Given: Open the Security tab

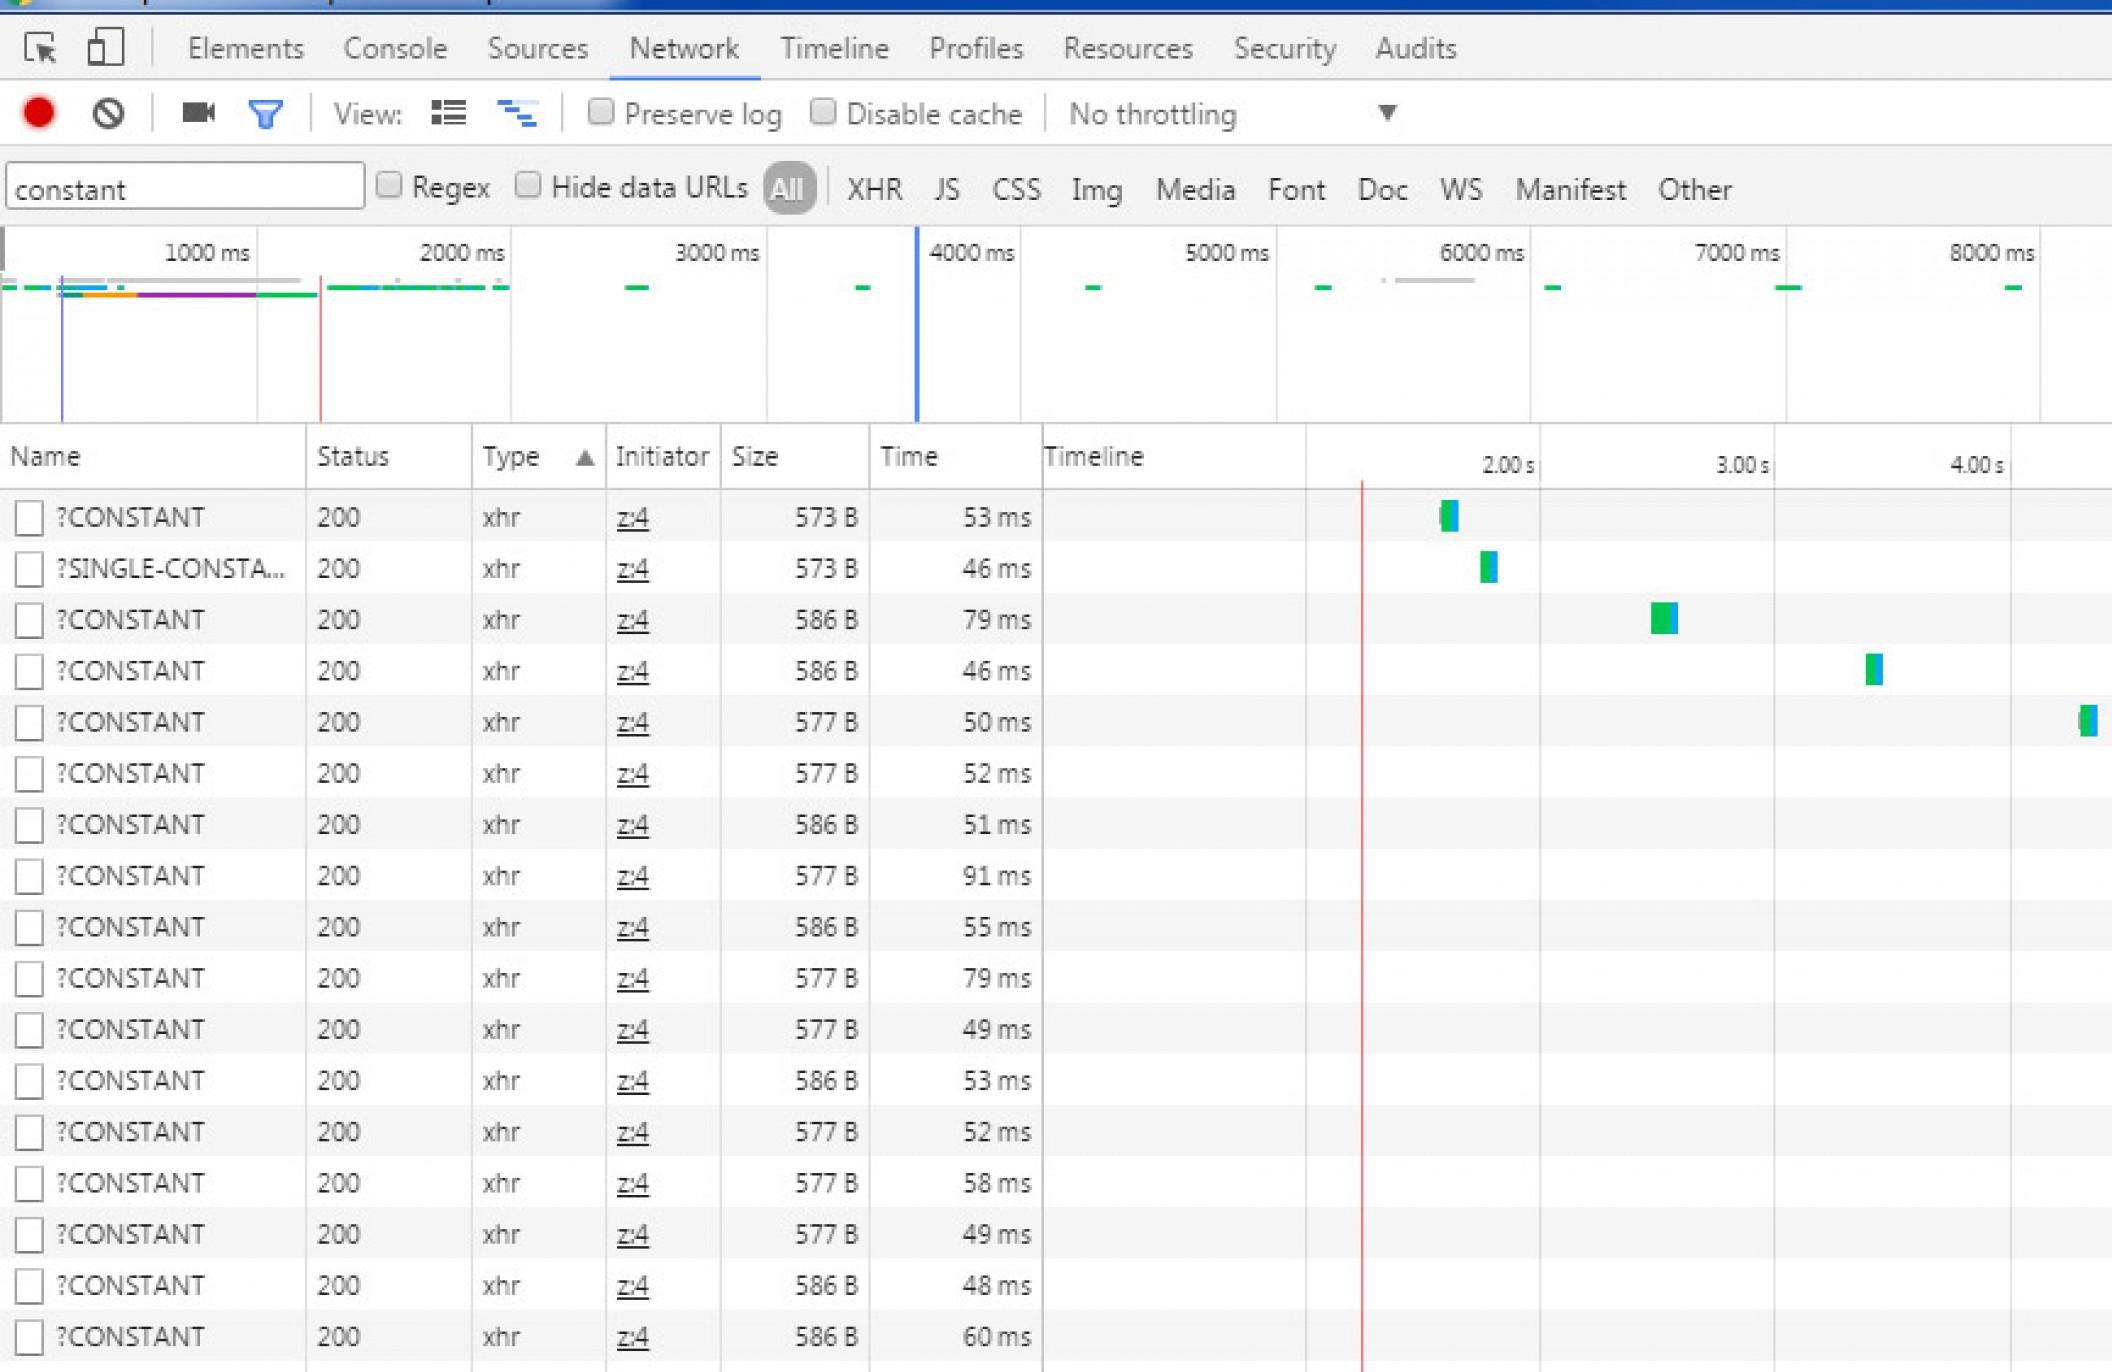Looking at the screenshot, I should pos(1284,48).
